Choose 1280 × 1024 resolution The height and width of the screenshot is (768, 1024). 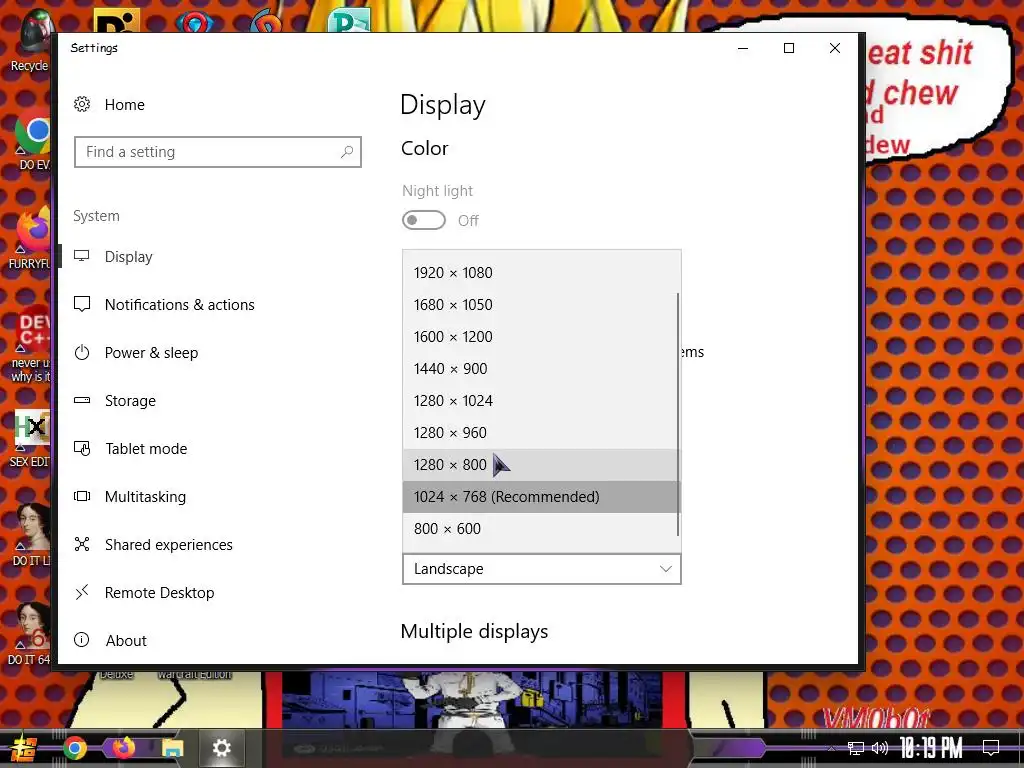pyautogui.click(x=540, y=400)
